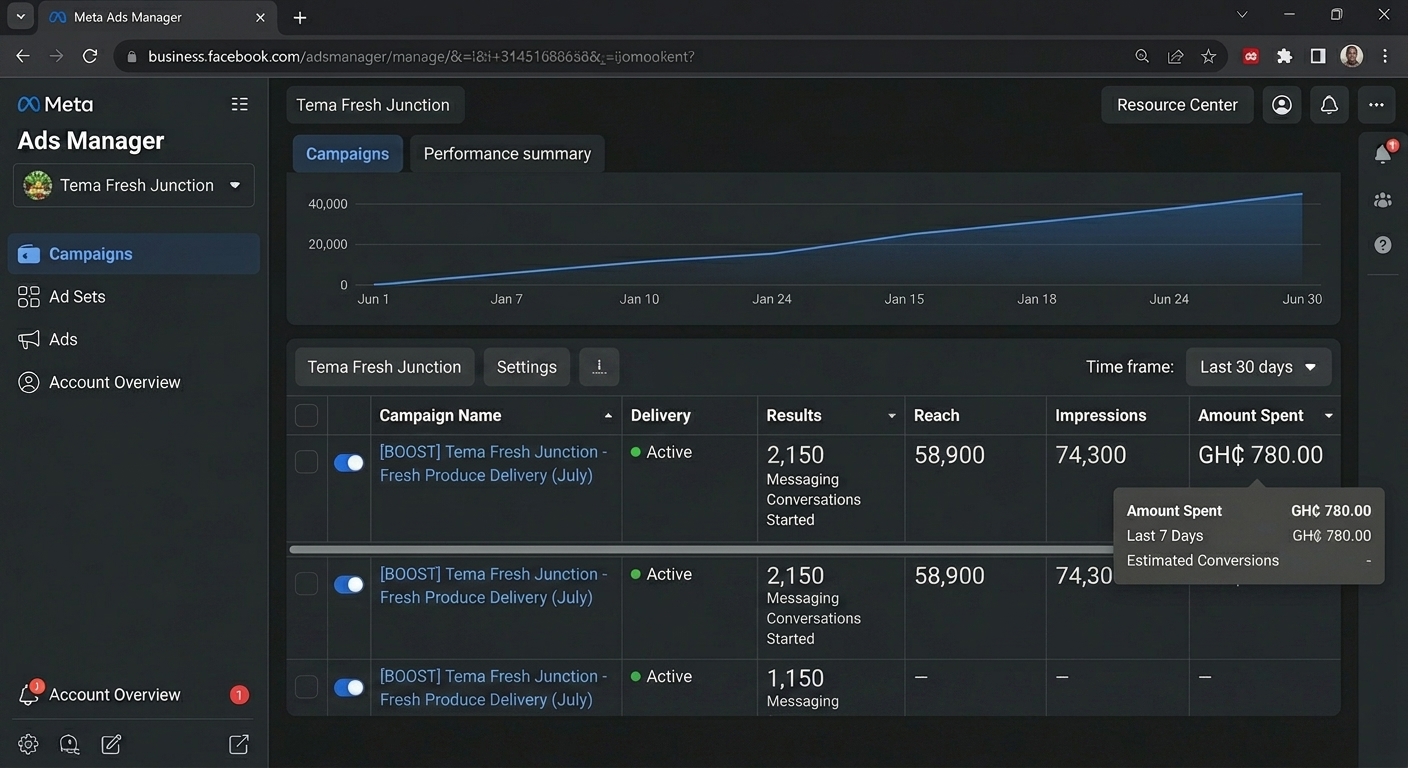Bookmark this page with the star icon
Image resolution: width=1408 pixels, height=768 pixels.
(x=1209, y=57)
